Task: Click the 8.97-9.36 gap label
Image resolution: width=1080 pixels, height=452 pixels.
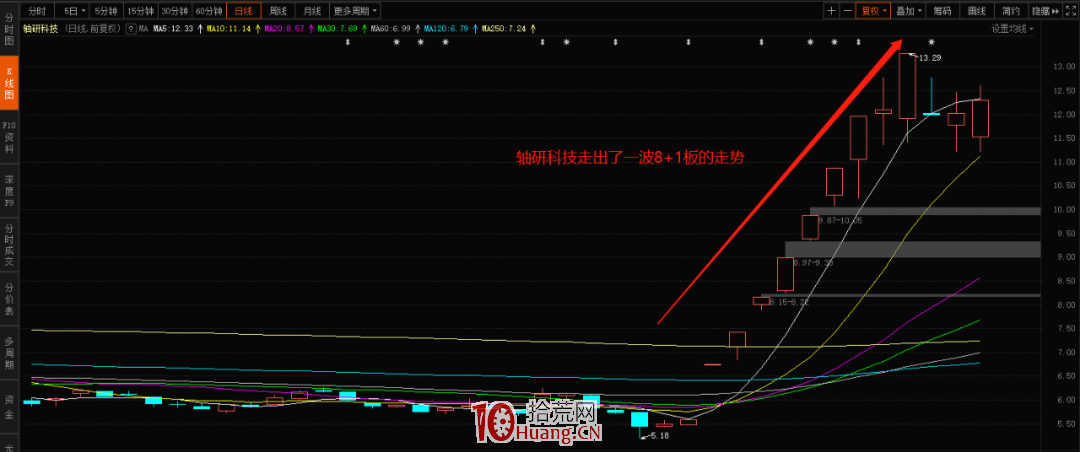Action: click(813, 263)
